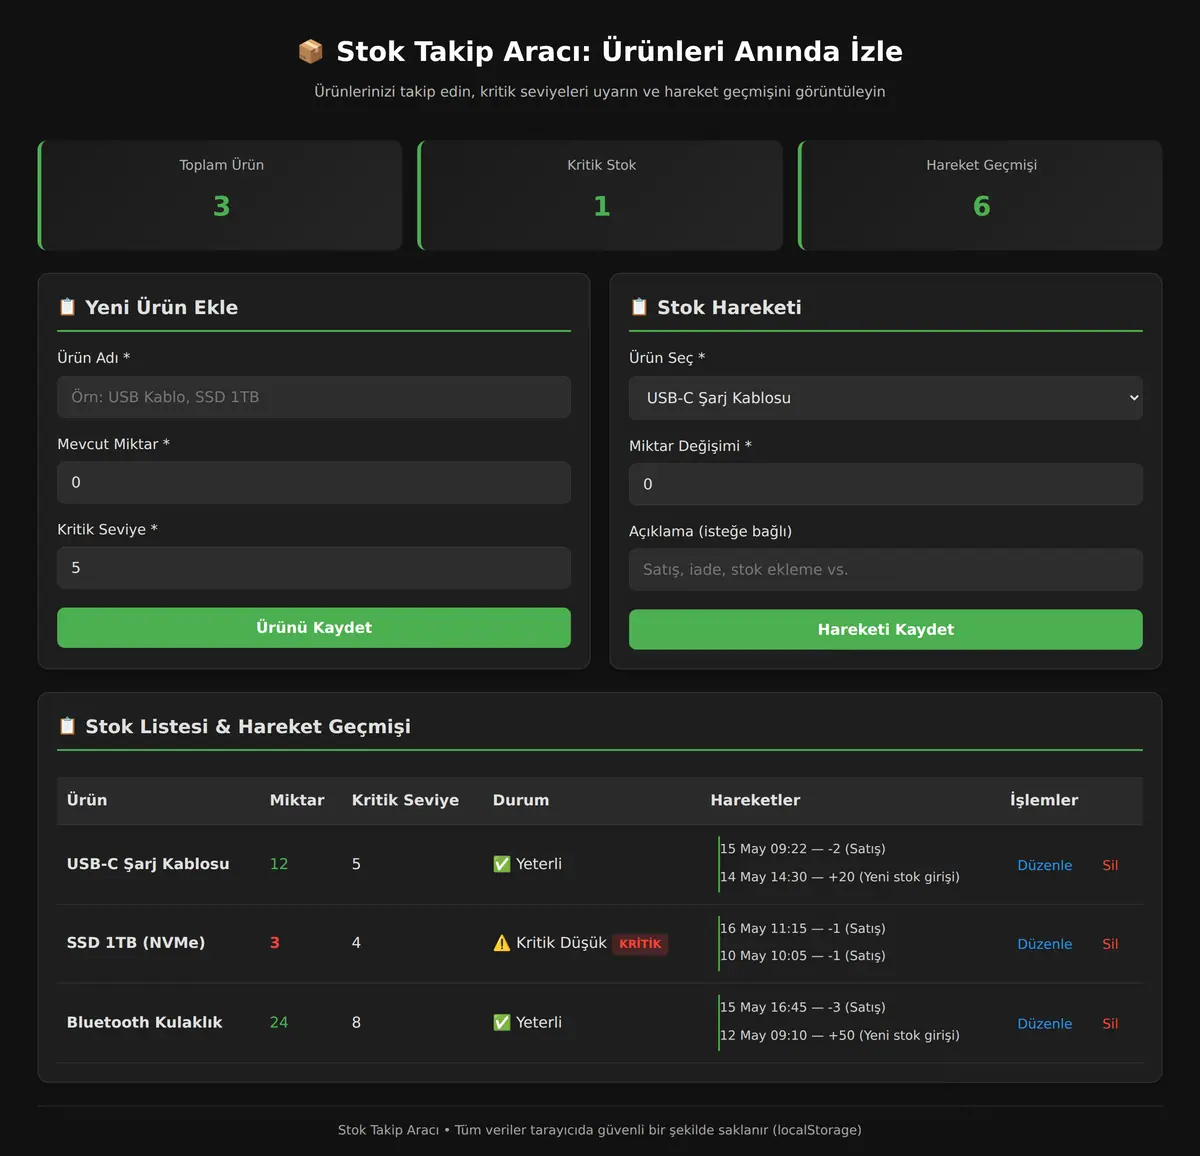The image size is (1200, 1156).
Task: Click the 12 May 09:10 stock entry movement
Action: (x=840, y=1035)
